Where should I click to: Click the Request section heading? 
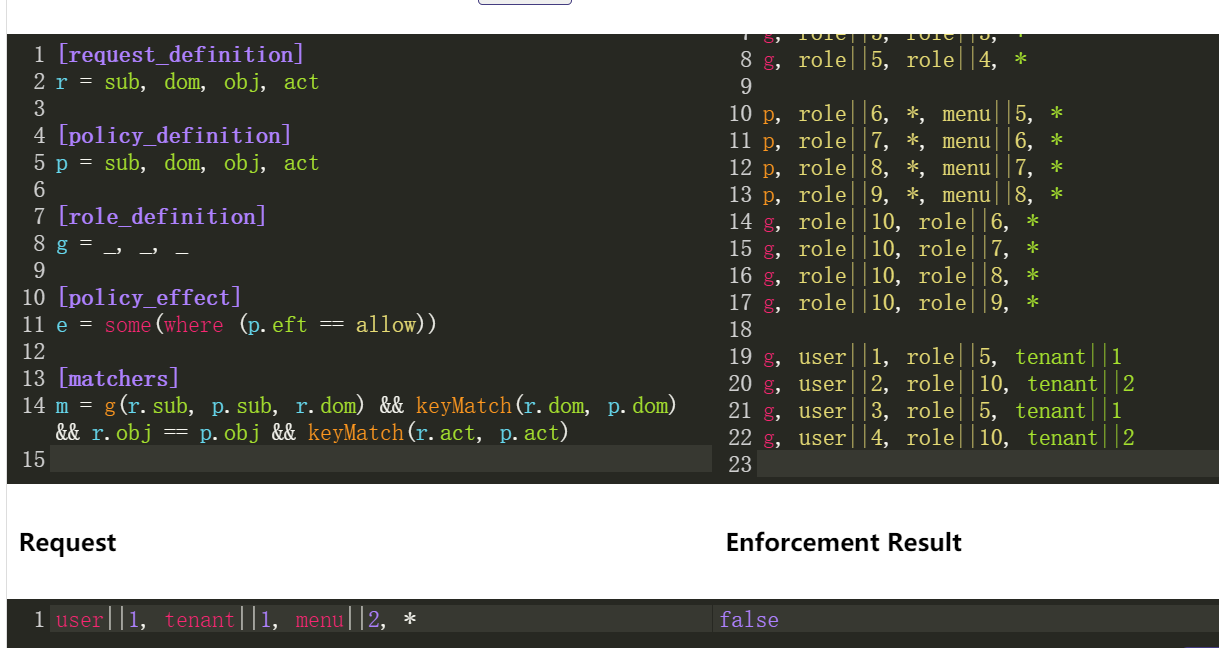pos(67,542)
